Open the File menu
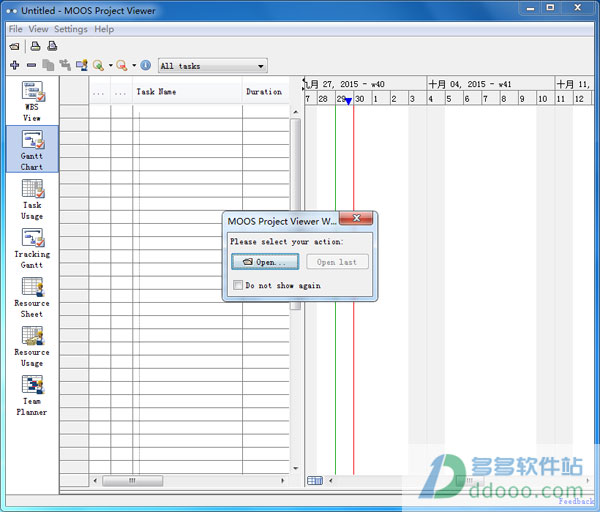 coord(16,29)
